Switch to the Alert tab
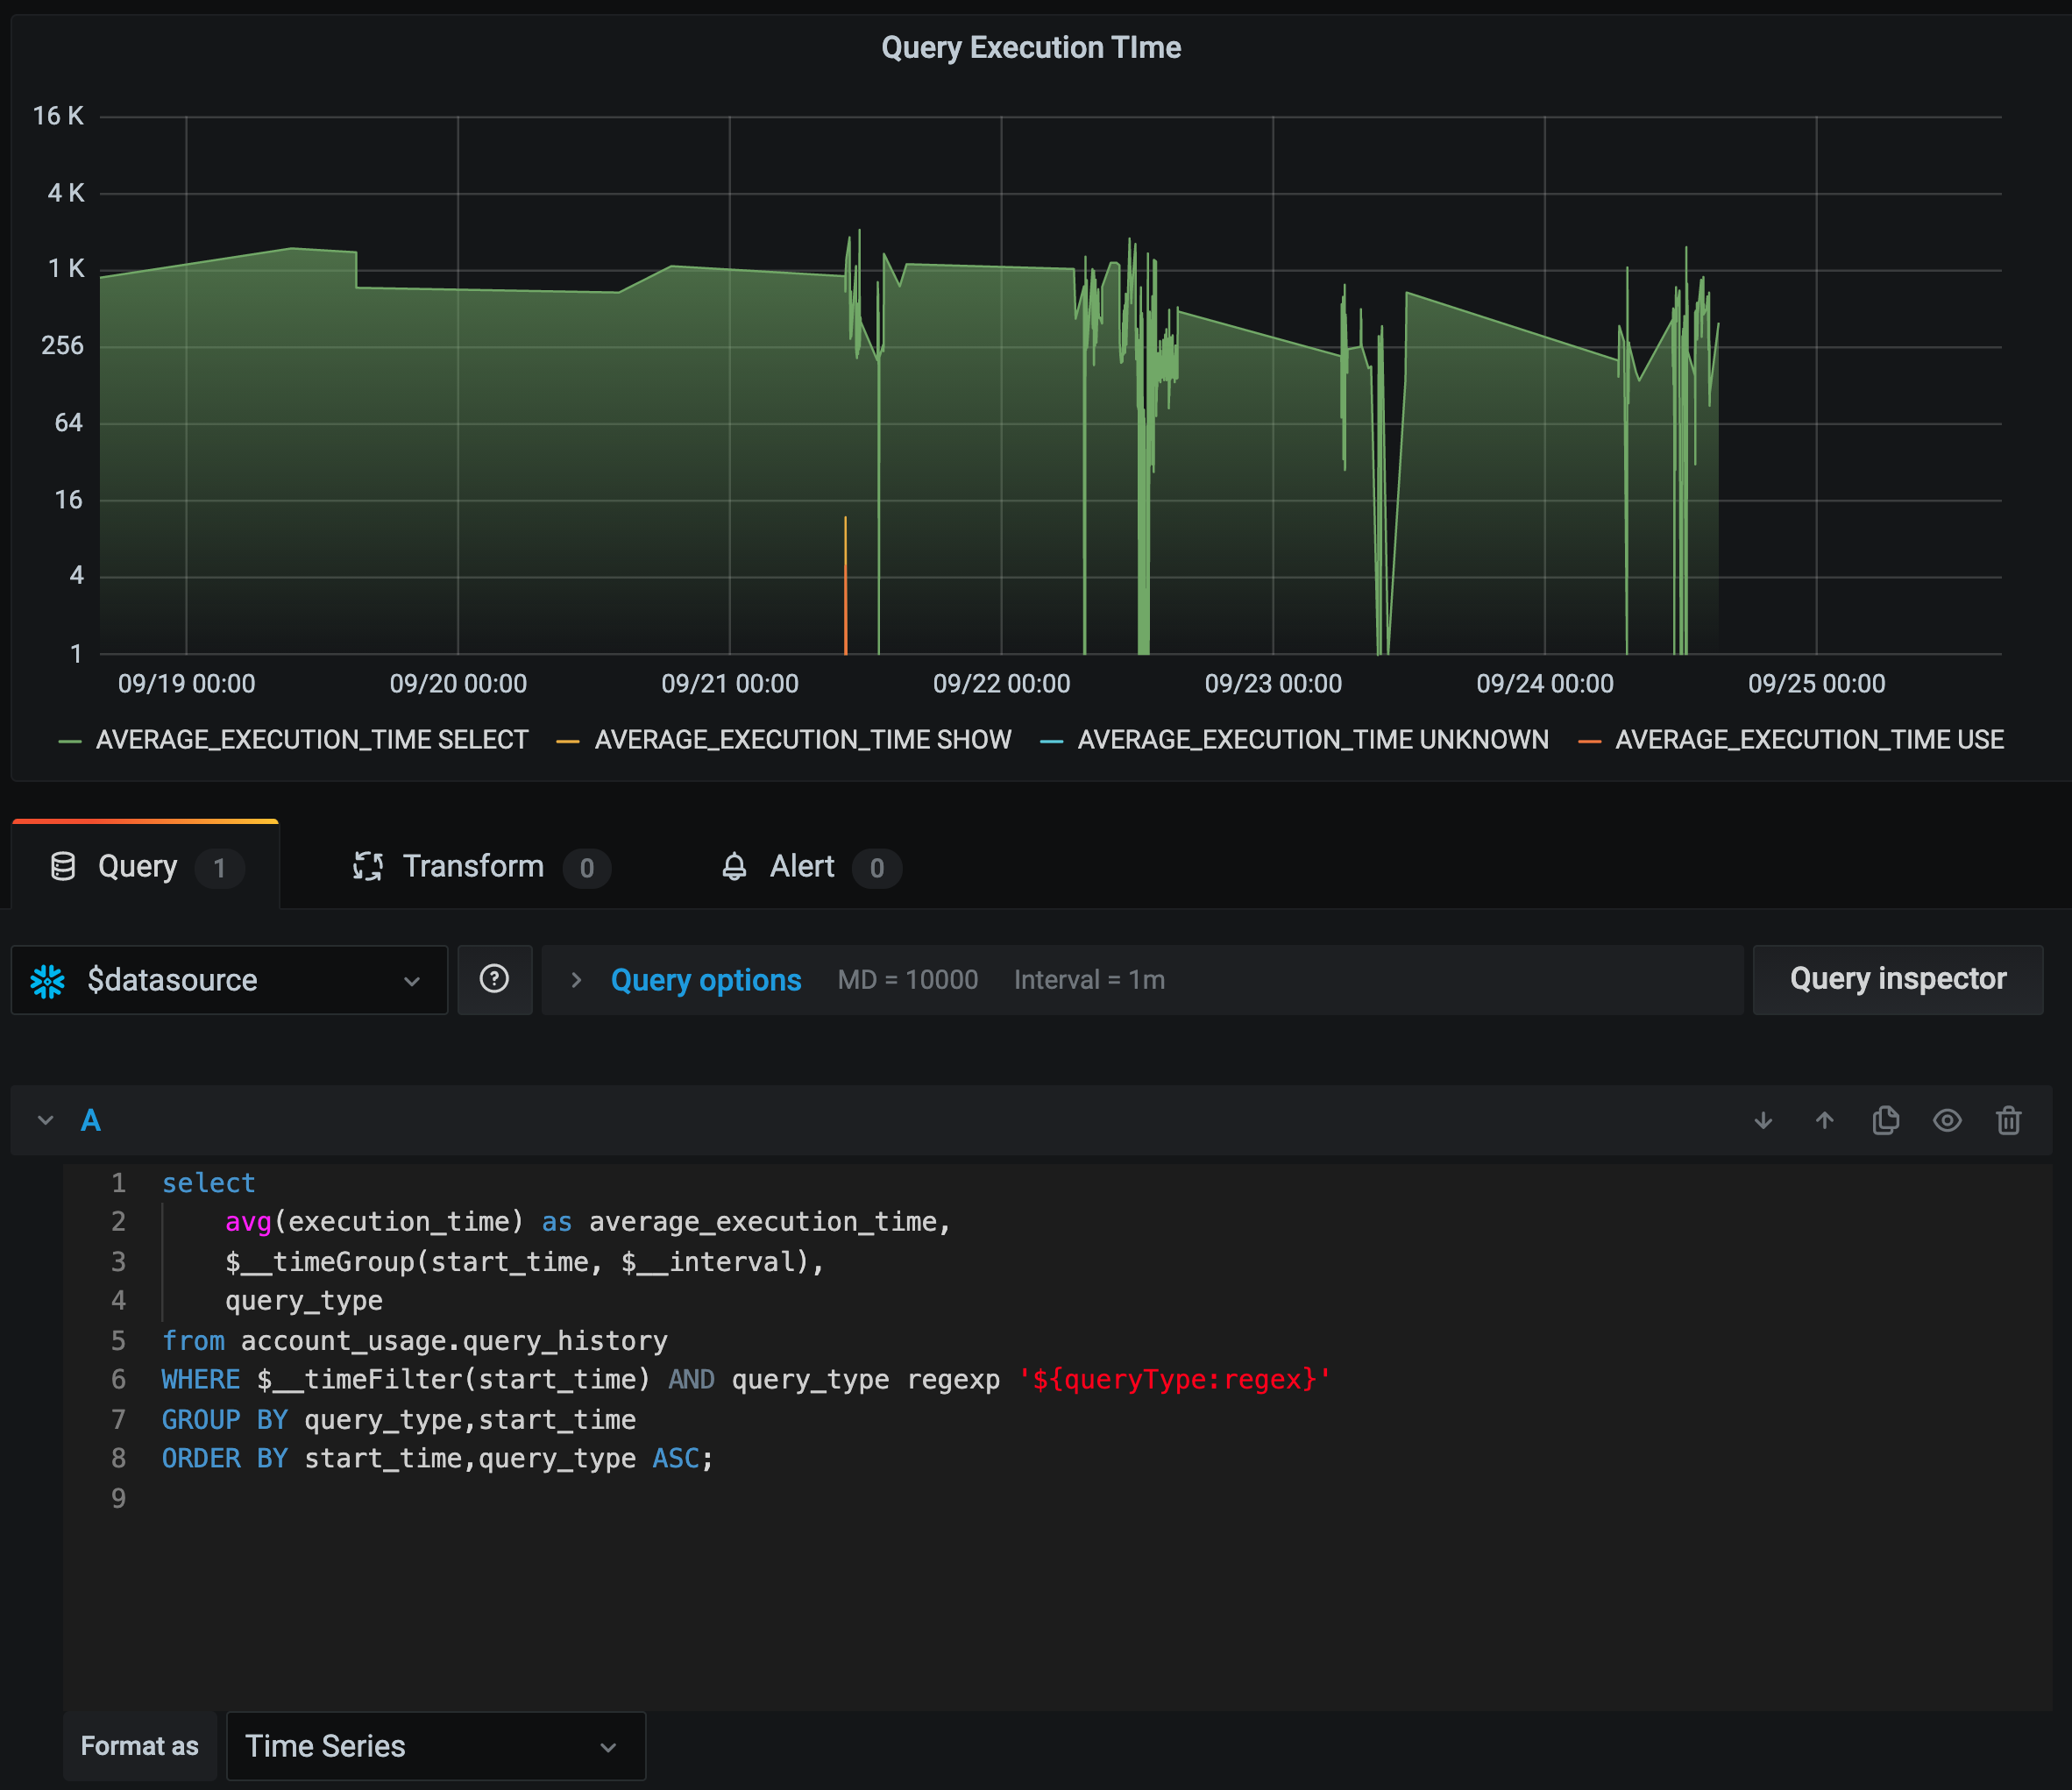 810,866
